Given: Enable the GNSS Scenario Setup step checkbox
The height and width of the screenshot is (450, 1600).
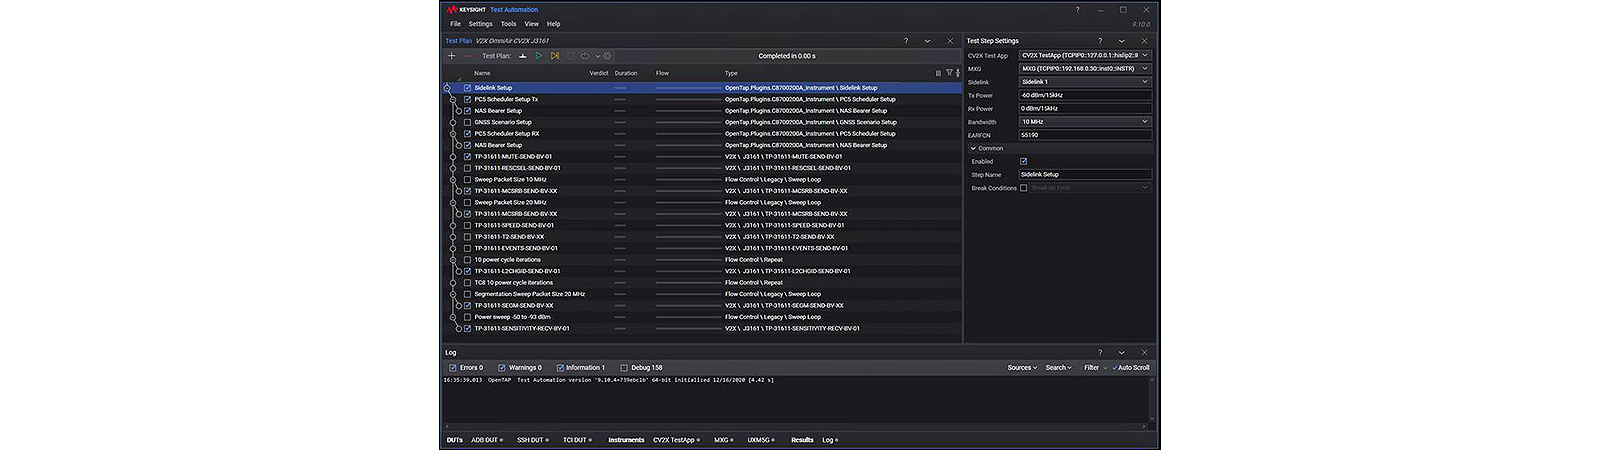Looking at the screenshot, I should click(467, 122).
